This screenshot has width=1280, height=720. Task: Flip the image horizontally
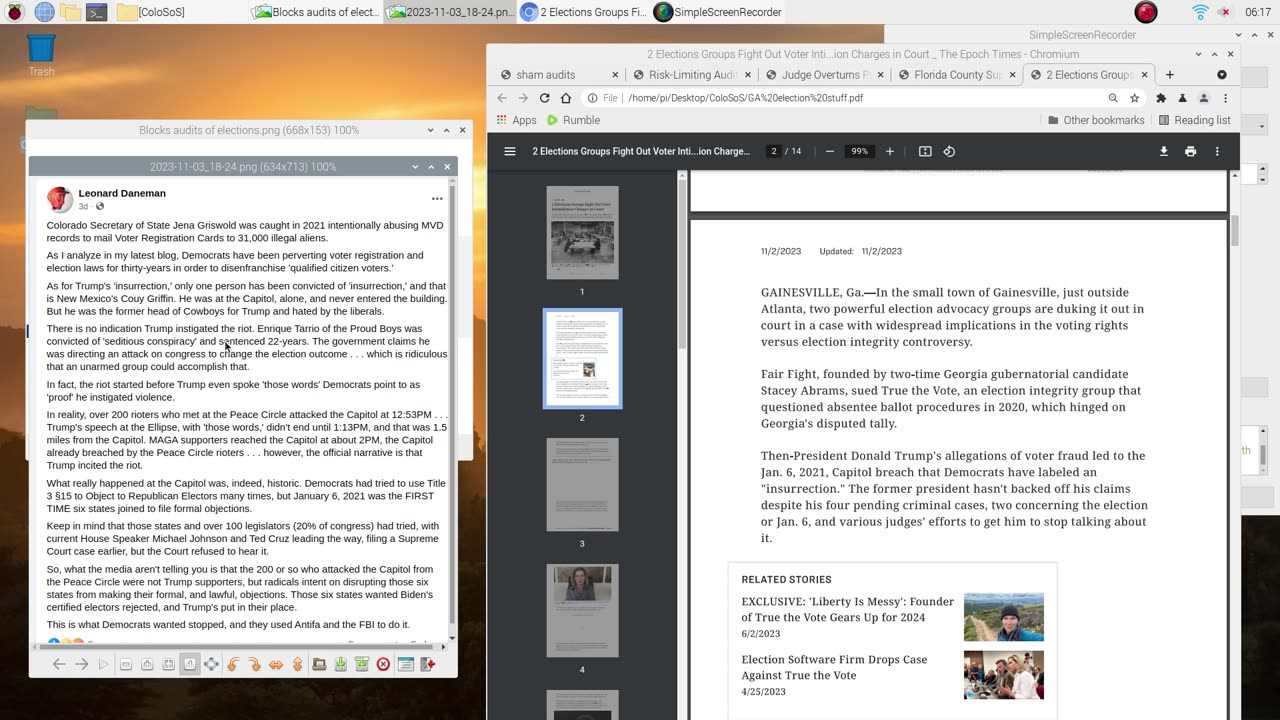pos(276,664)
